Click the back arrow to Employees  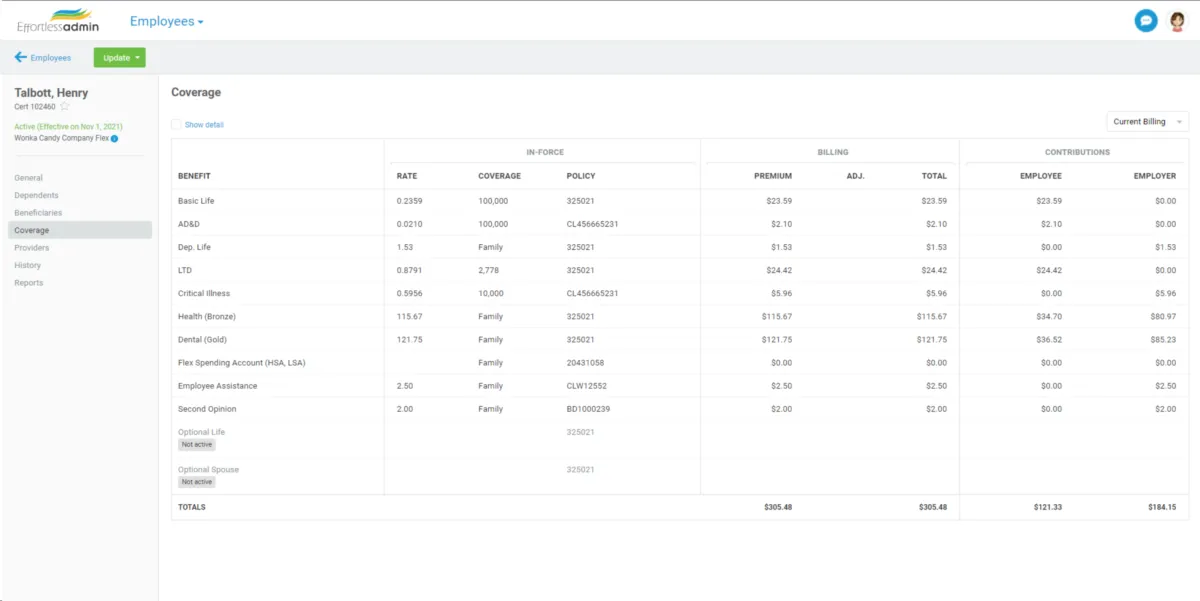click(20, 57)
